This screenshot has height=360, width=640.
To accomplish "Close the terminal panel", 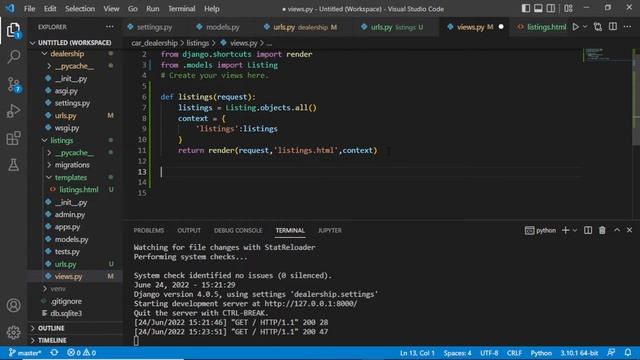I will 629,230.
